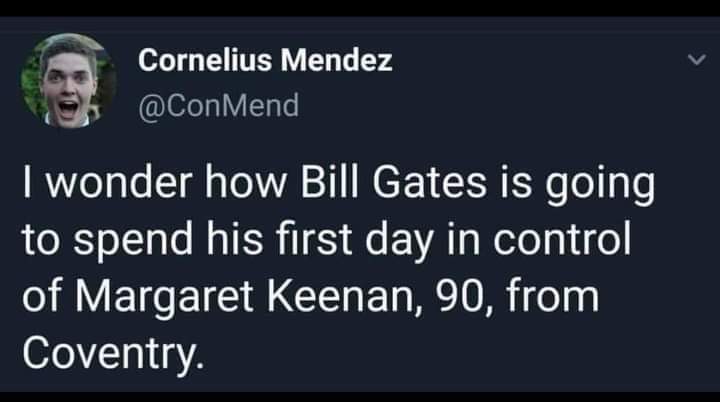Open Cornelius Mendez's profile picture
Screen dimensions: 720x402
[69, 81]
